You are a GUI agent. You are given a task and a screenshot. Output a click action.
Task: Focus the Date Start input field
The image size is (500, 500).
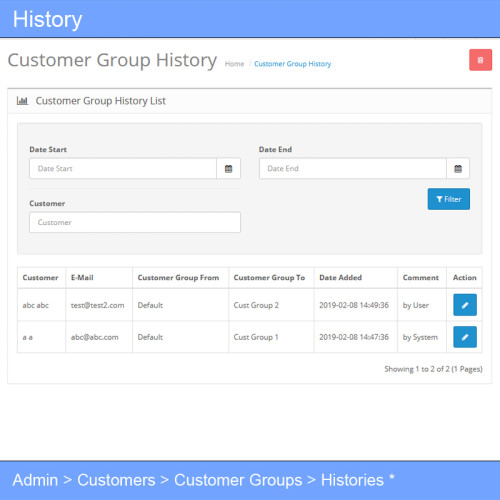coord(123,169)
